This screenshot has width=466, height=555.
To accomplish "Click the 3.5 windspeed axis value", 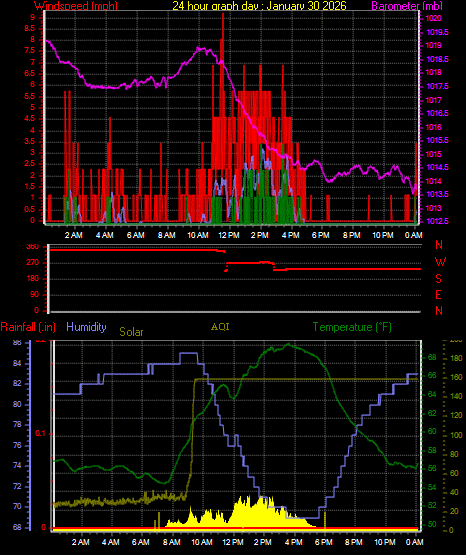I will click(29, 142).
